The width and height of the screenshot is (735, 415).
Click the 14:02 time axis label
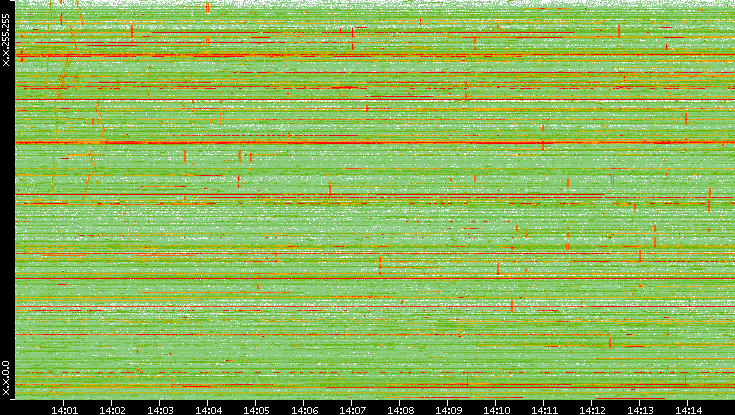click(112, 410)
